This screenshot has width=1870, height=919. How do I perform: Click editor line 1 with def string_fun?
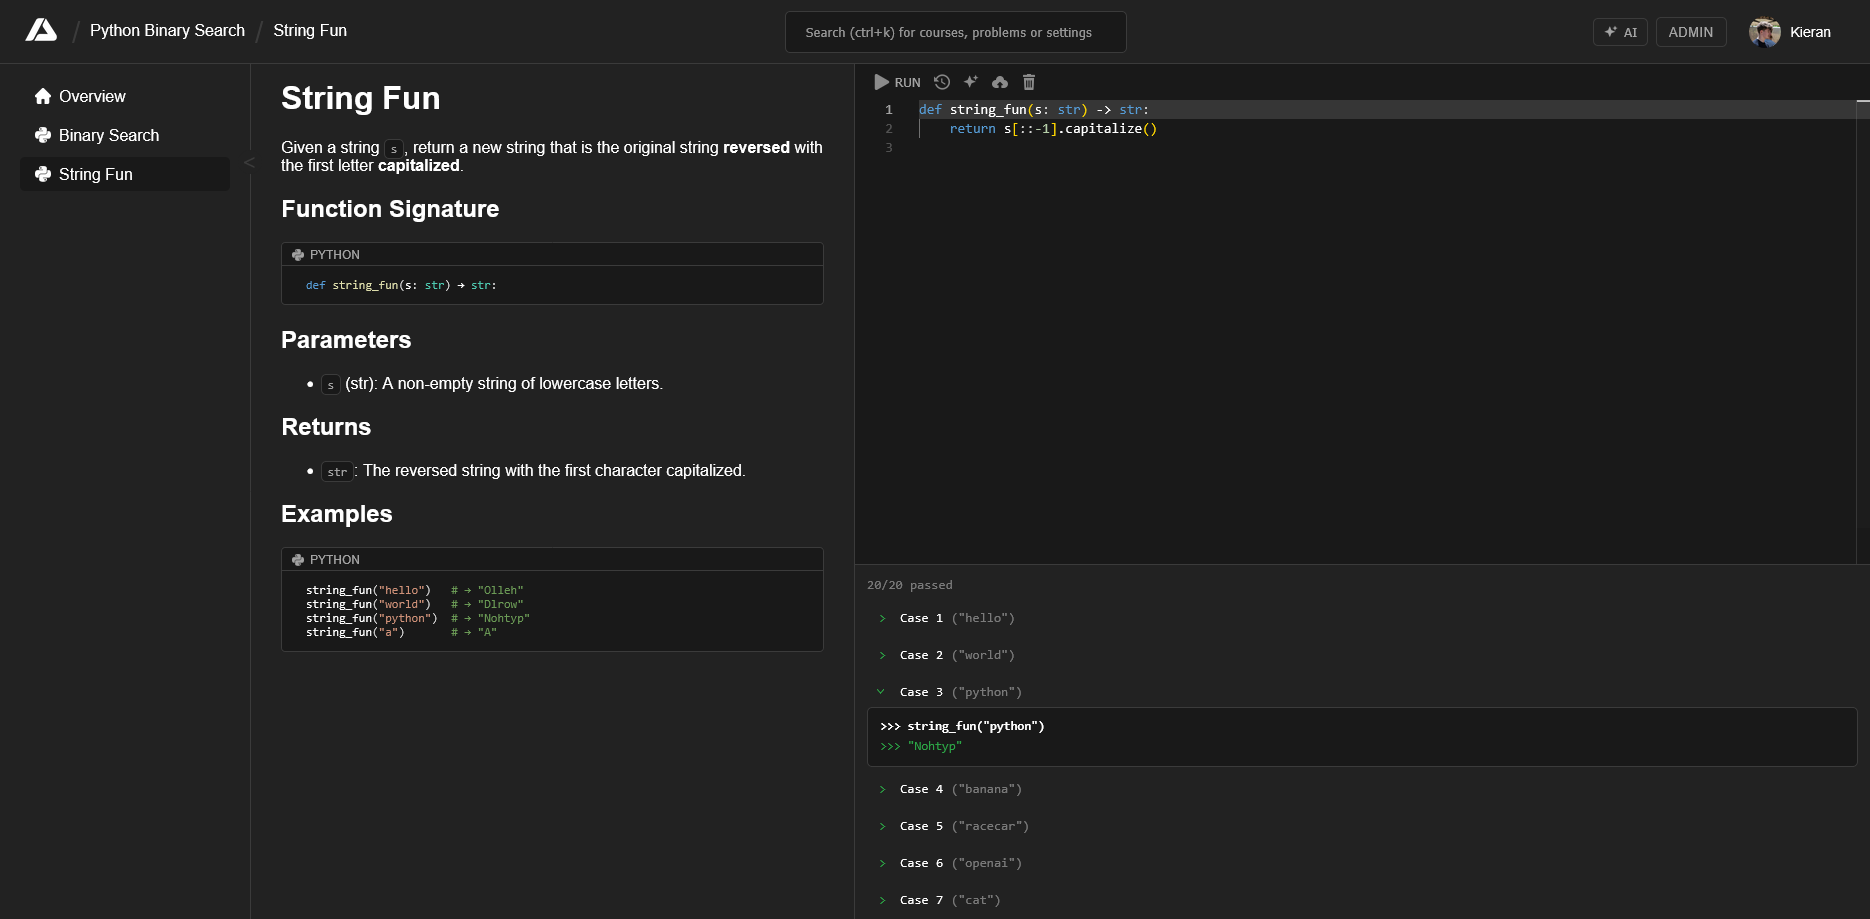coord(1034,110)
